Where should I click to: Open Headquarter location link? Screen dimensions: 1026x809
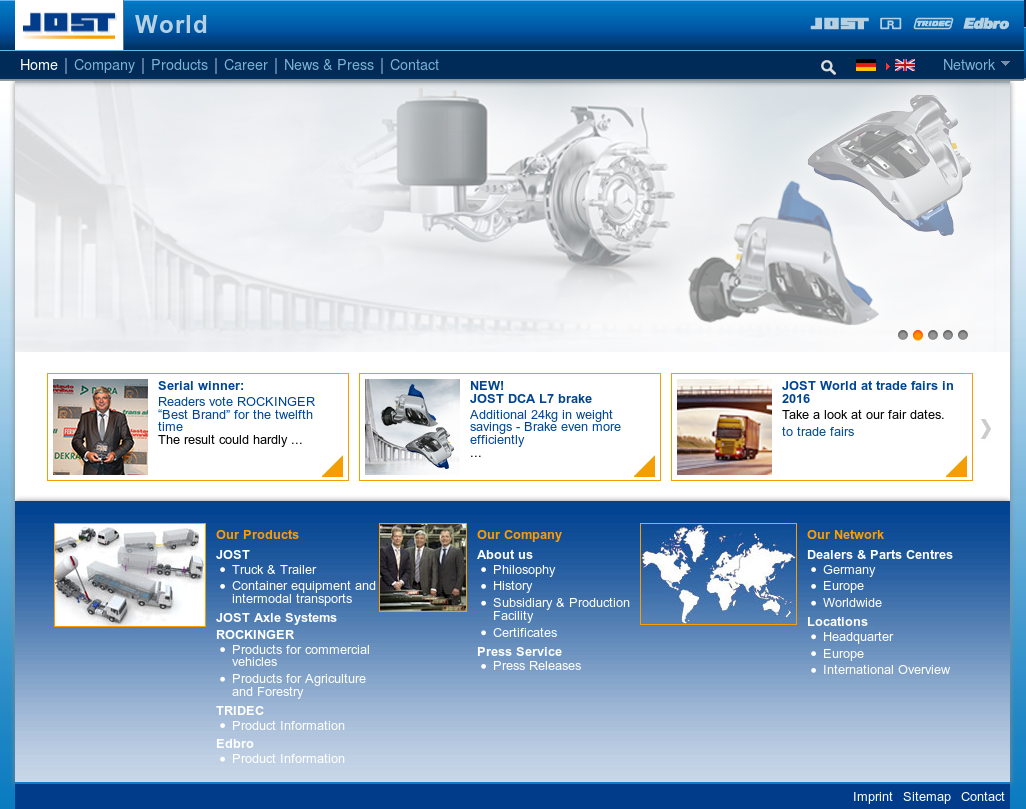(858, 637)
